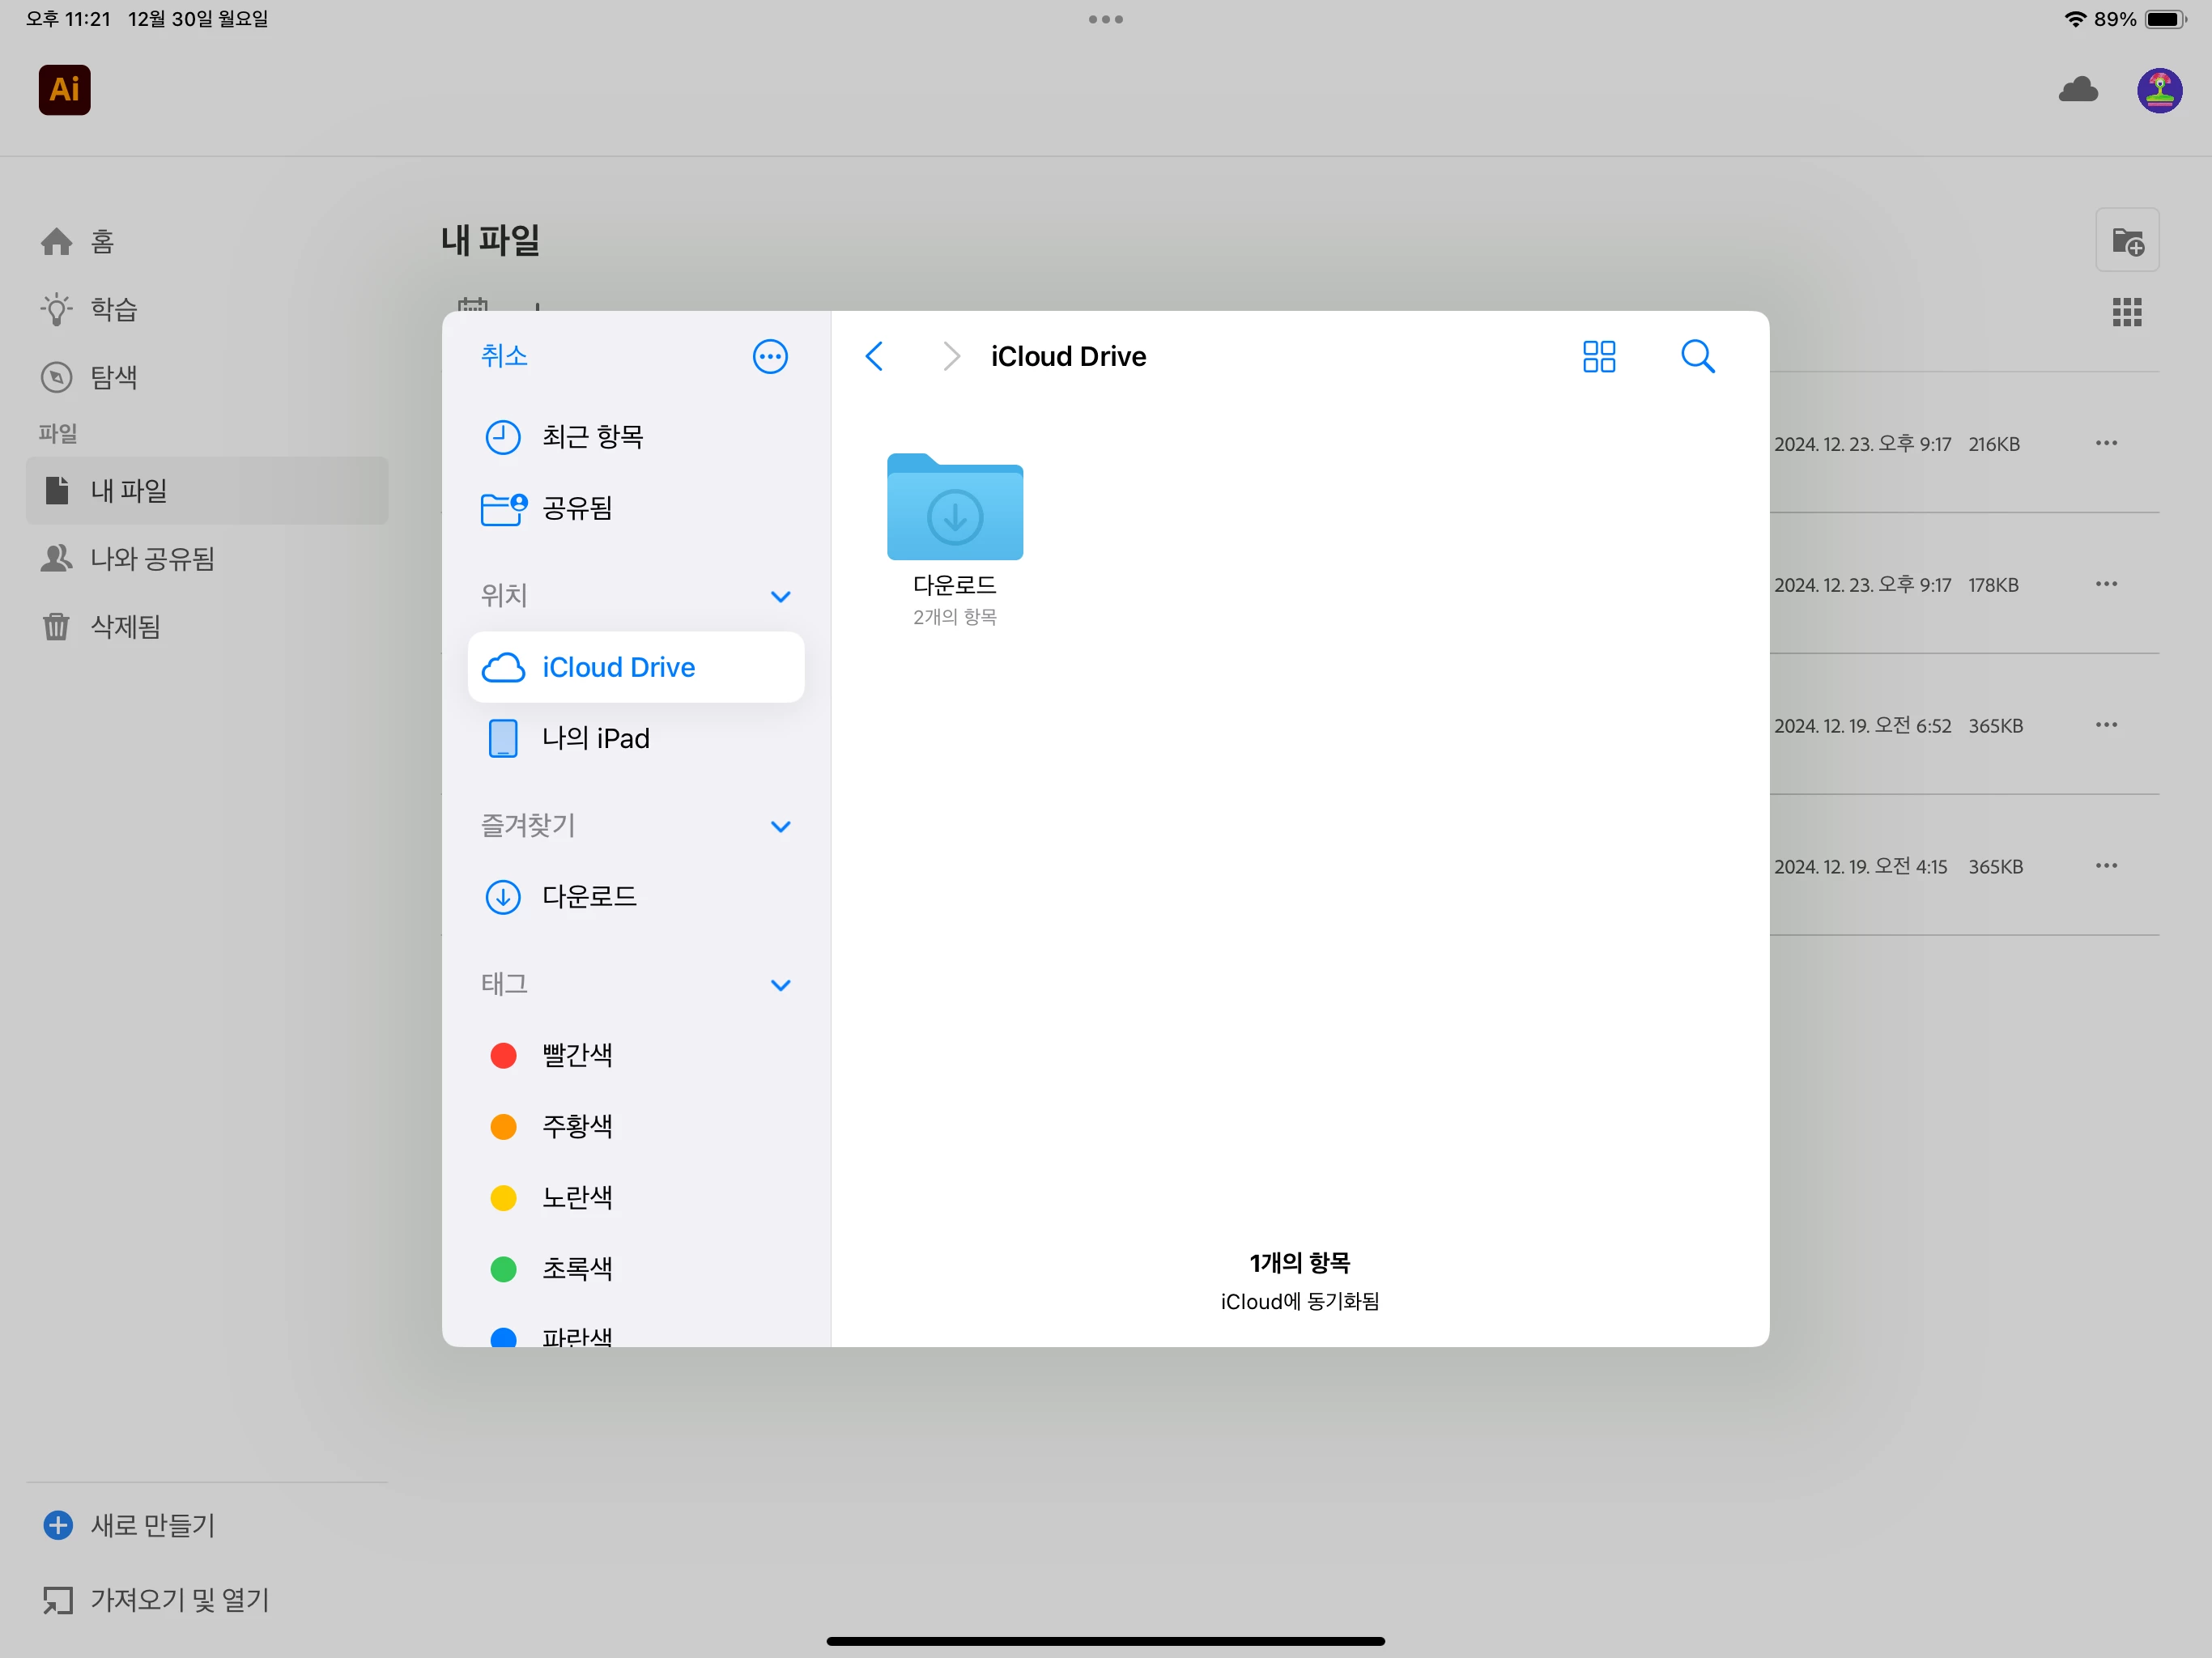Image resolution: width=2212 pixels, height=1658 pixels.
Task: Select 나의 iPad location
Action: [x=595, y=739]
